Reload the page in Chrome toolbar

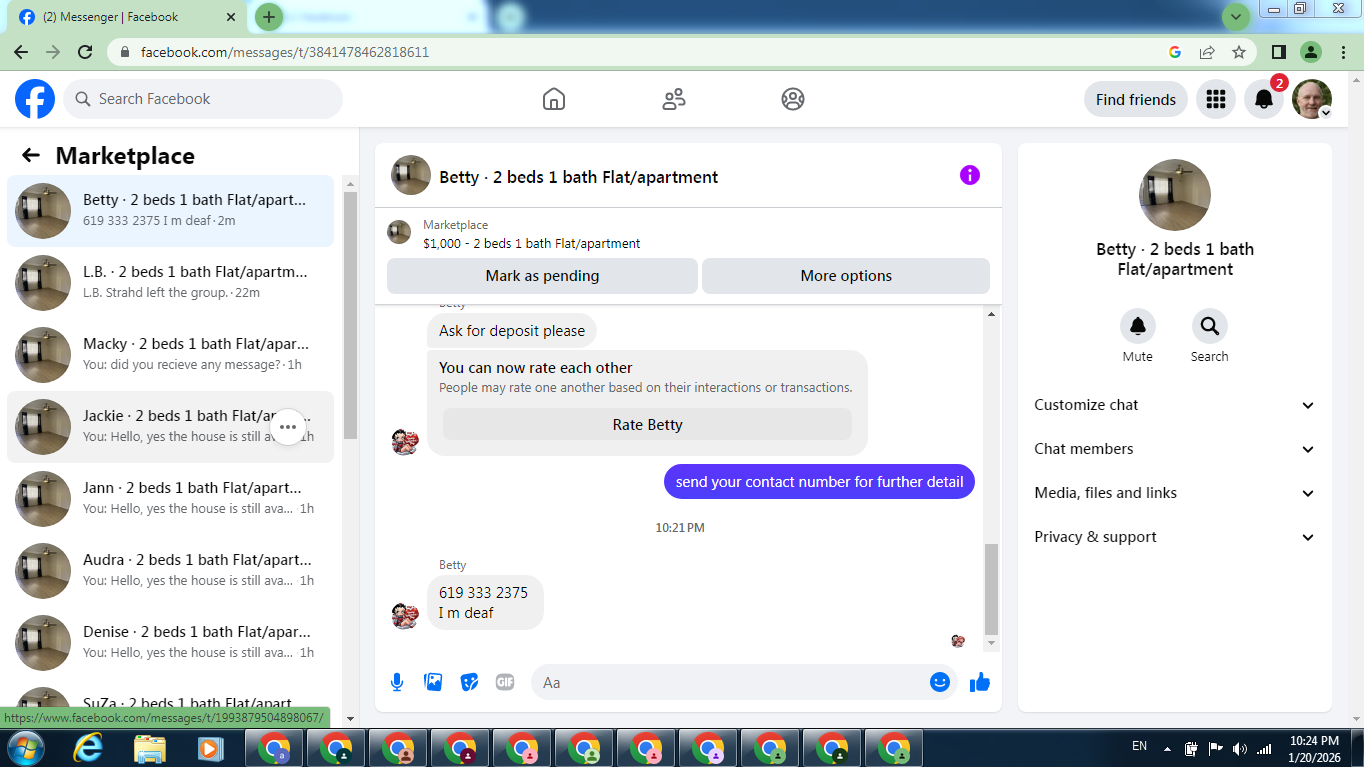pyautogui.click(x=86, y=52)
